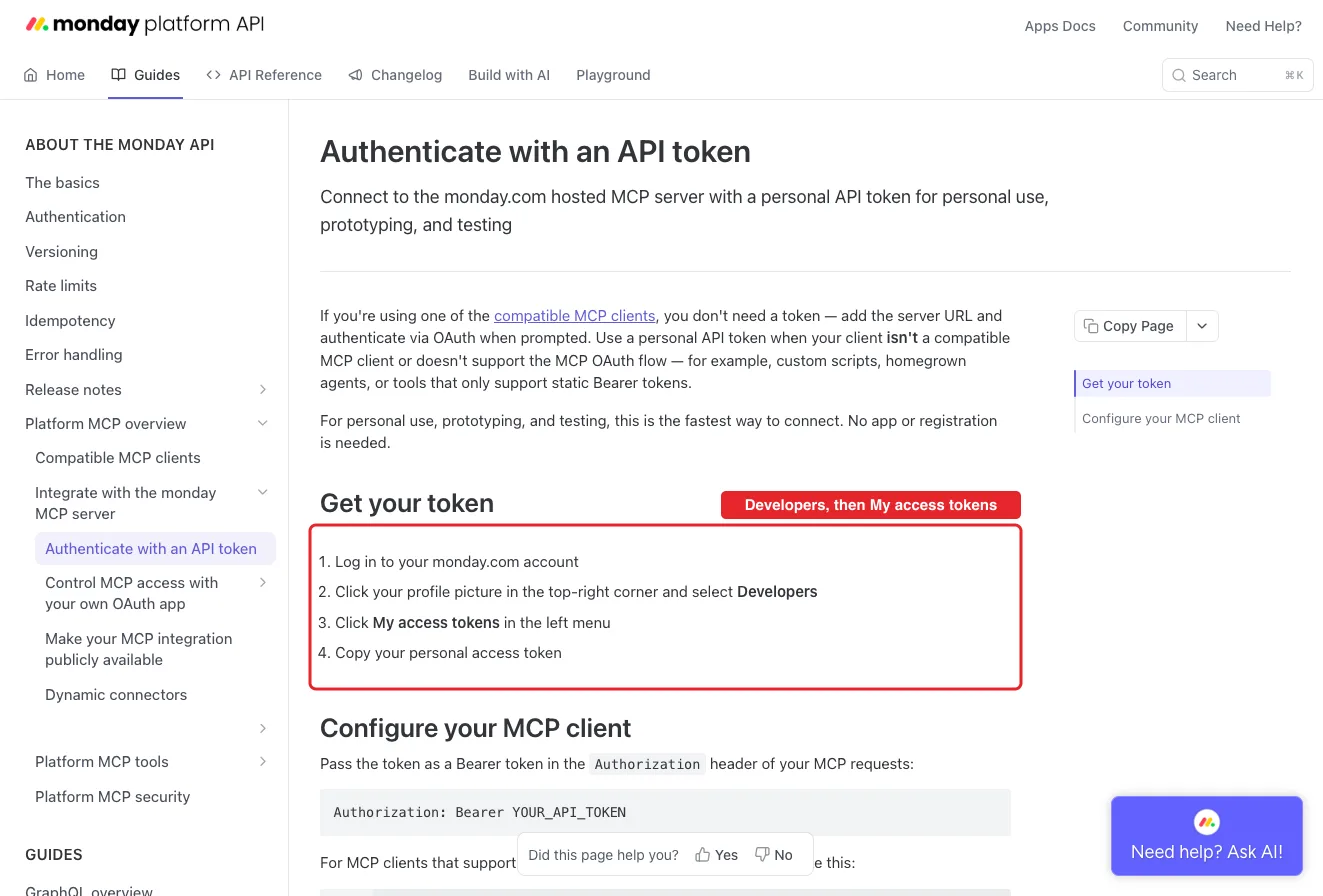The width and height of the screenshot is (1323, 896).
Task: Open the Versioning sidebar page
Action: click(61, 251)
